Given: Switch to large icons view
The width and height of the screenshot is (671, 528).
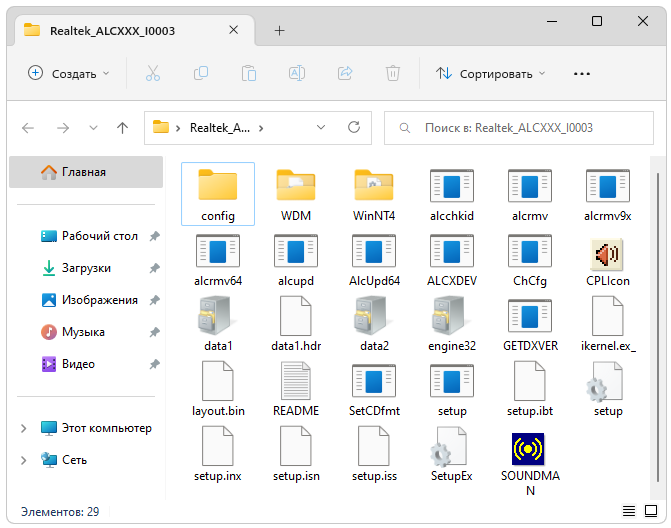Looking at the screenshot, I should (x=651, y=511).
